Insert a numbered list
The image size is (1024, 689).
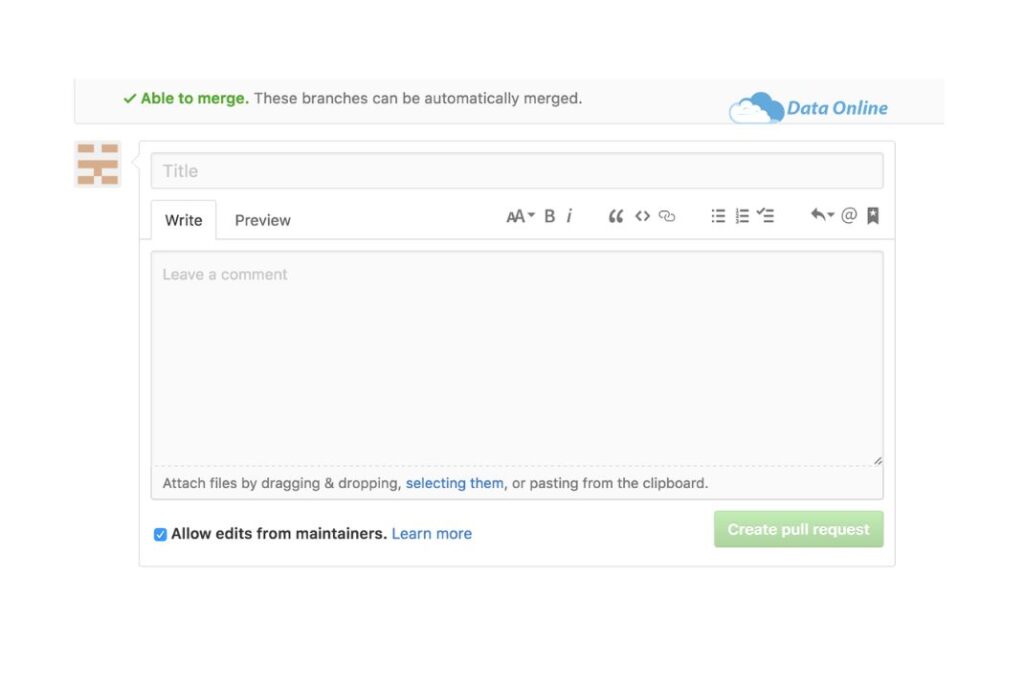coord(743,216)
